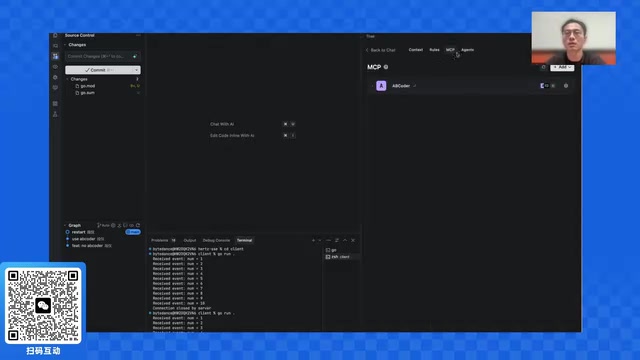Switch to the Rules tab

coord(434,50)
